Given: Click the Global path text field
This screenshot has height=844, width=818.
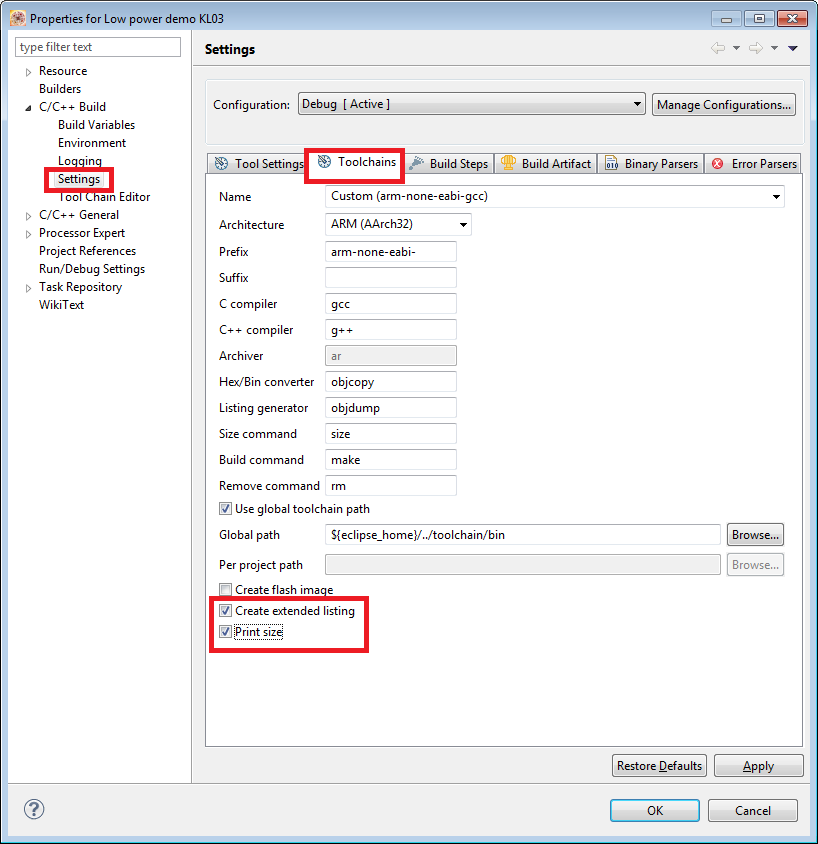Looking at the screenshot, I should click(523, 534).
